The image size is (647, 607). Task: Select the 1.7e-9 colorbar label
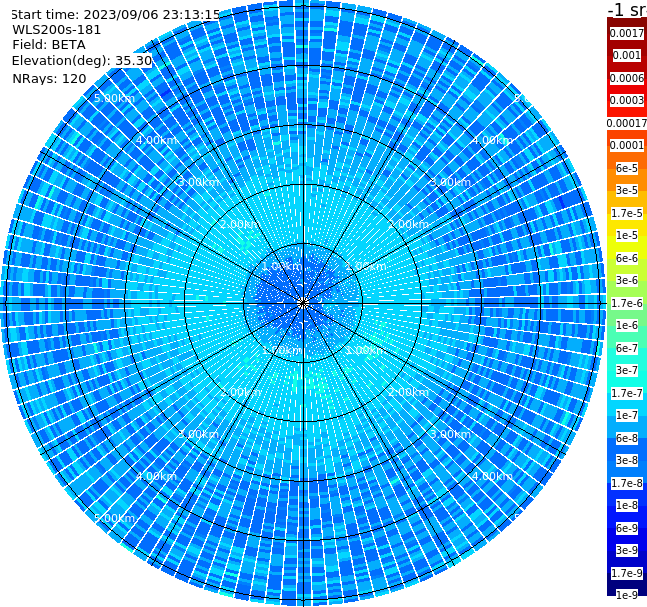tap(627, 573)
